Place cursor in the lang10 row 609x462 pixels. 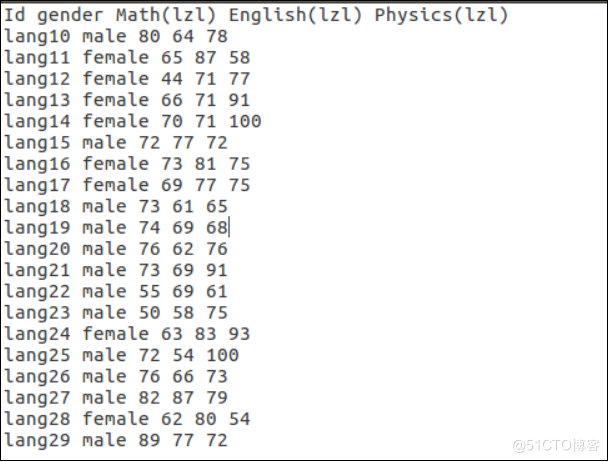[116, 37]
